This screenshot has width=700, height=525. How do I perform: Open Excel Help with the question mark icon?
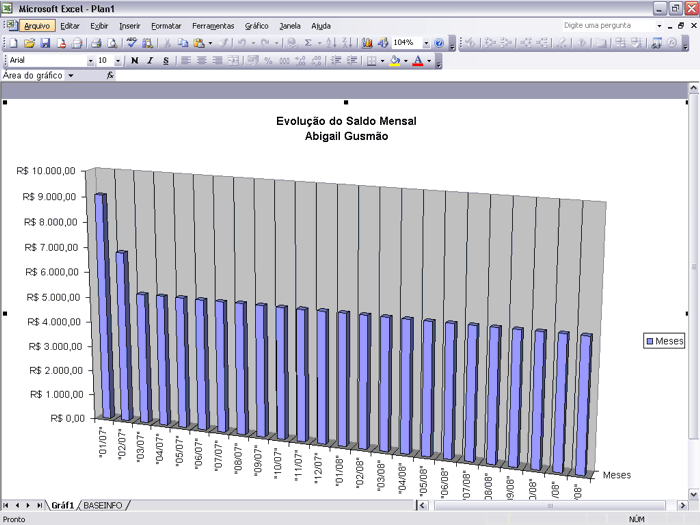coord(440,44)
